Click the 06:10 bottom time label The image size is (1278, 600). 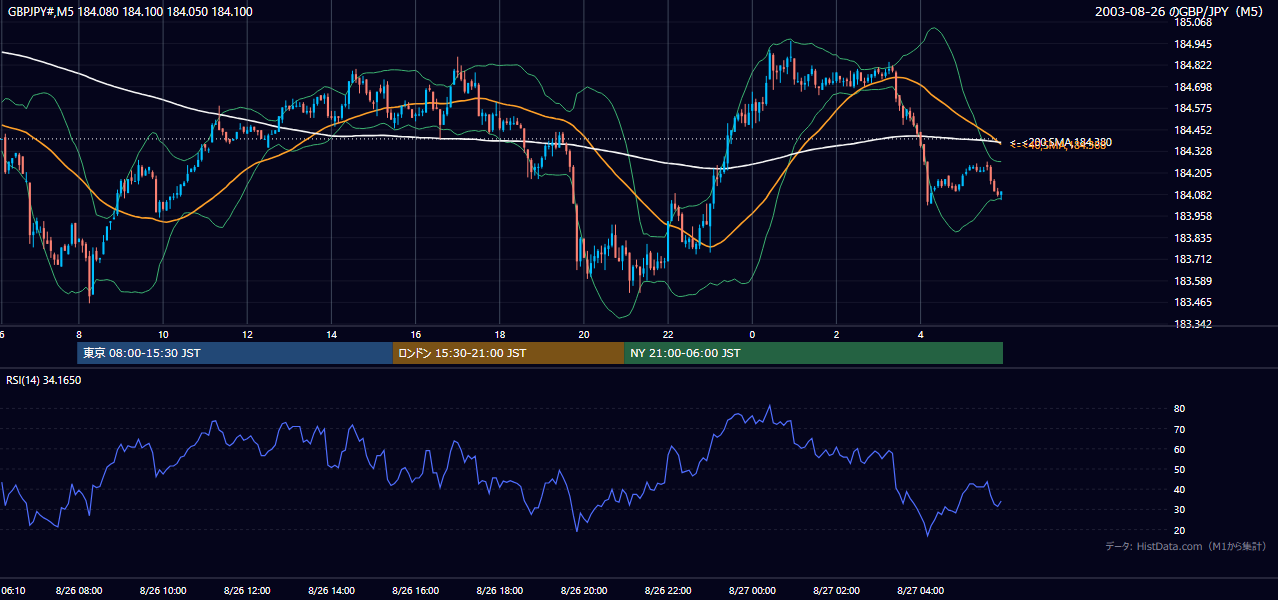(13, 591)
